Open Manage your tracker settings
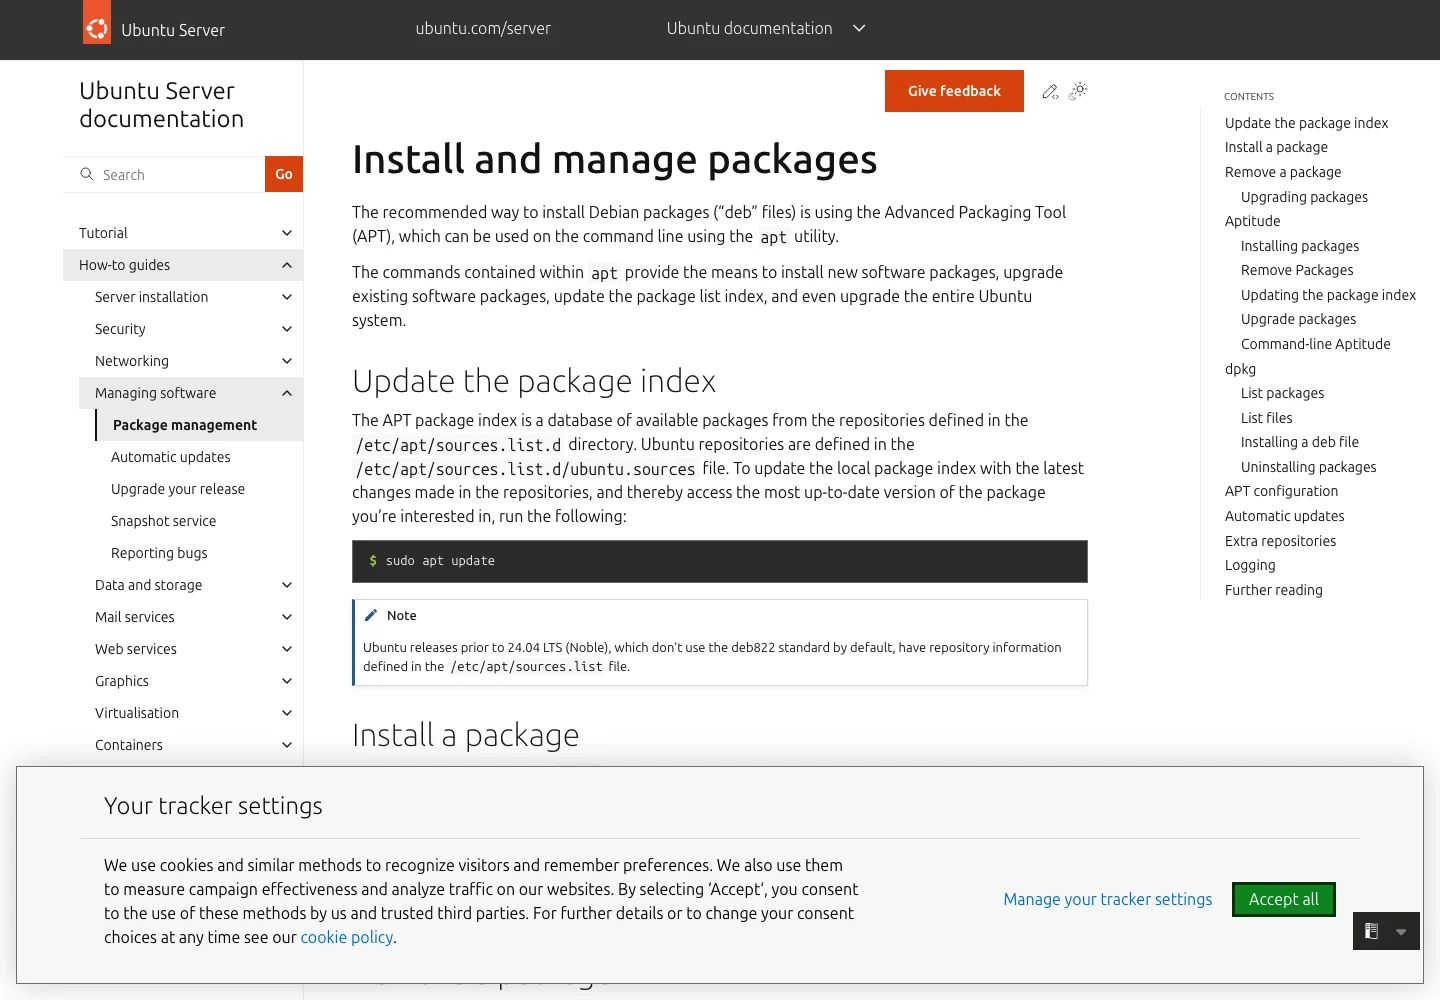The width and height of the screenshot is (1440, 1000). pyautogui.click(x=1108, y=899)
